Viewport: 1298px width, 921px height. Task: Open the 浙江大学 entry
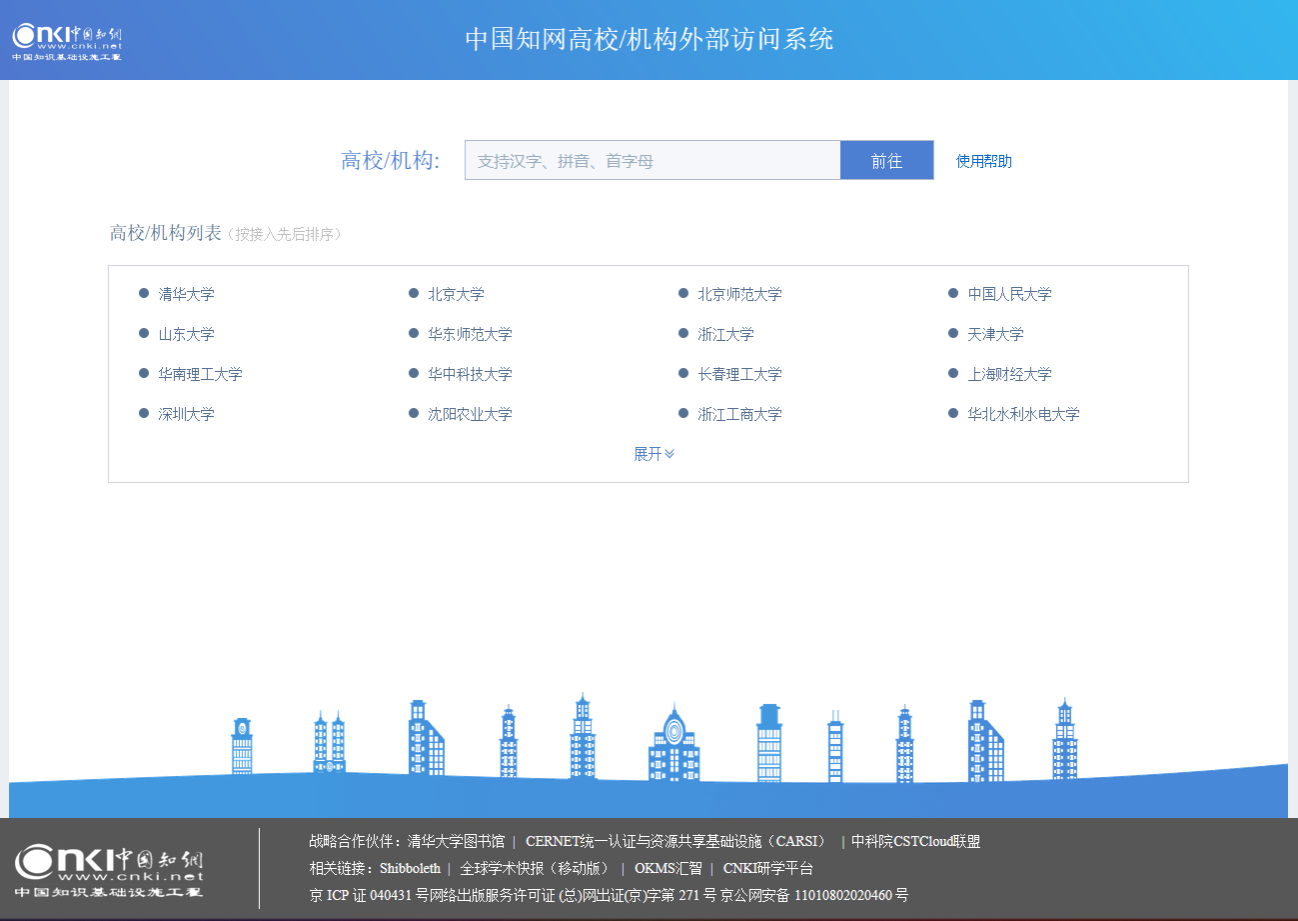click(725, 334)
